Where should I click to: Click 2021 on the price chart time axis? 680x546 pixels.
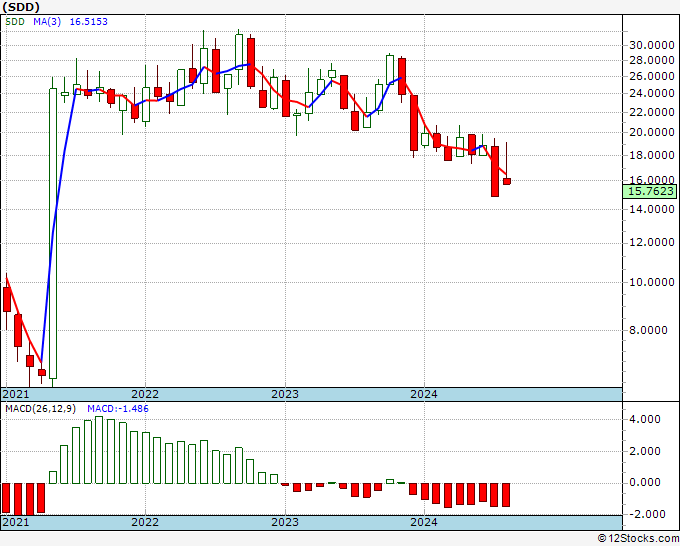tap(16, 394)
